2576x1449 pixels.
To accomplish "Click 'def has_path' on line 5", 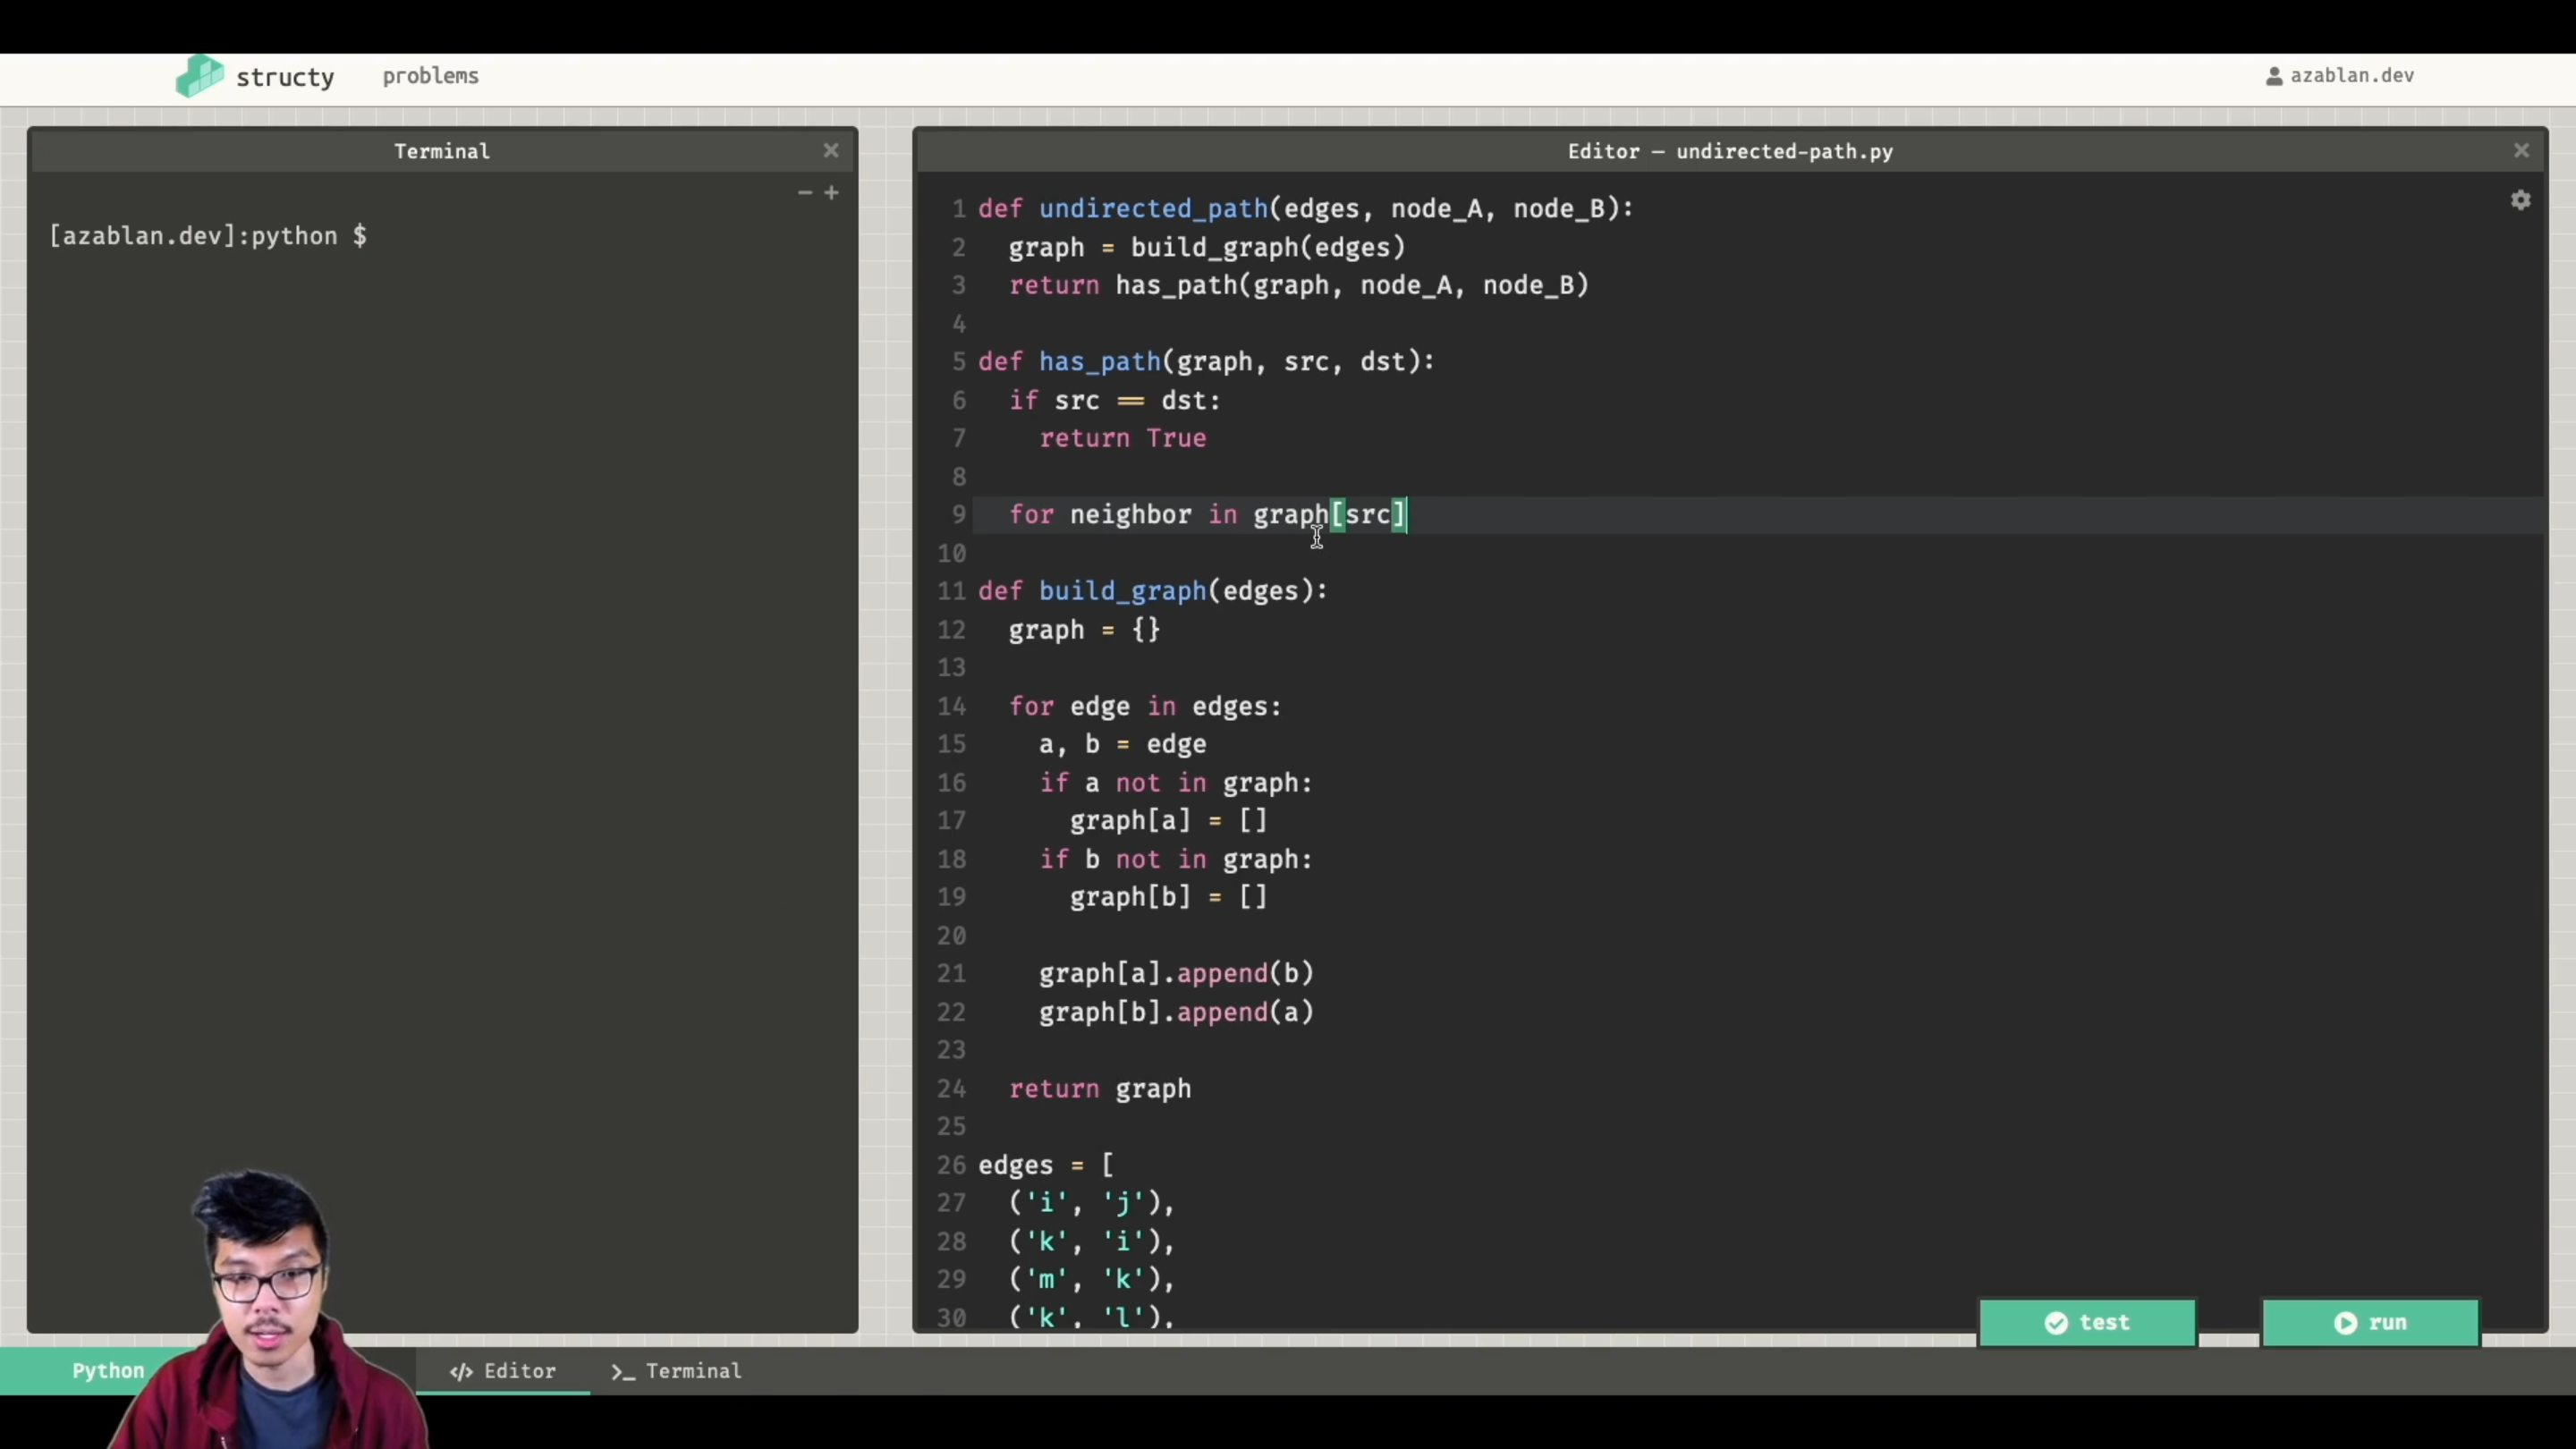I will [x=1069, y=362].
